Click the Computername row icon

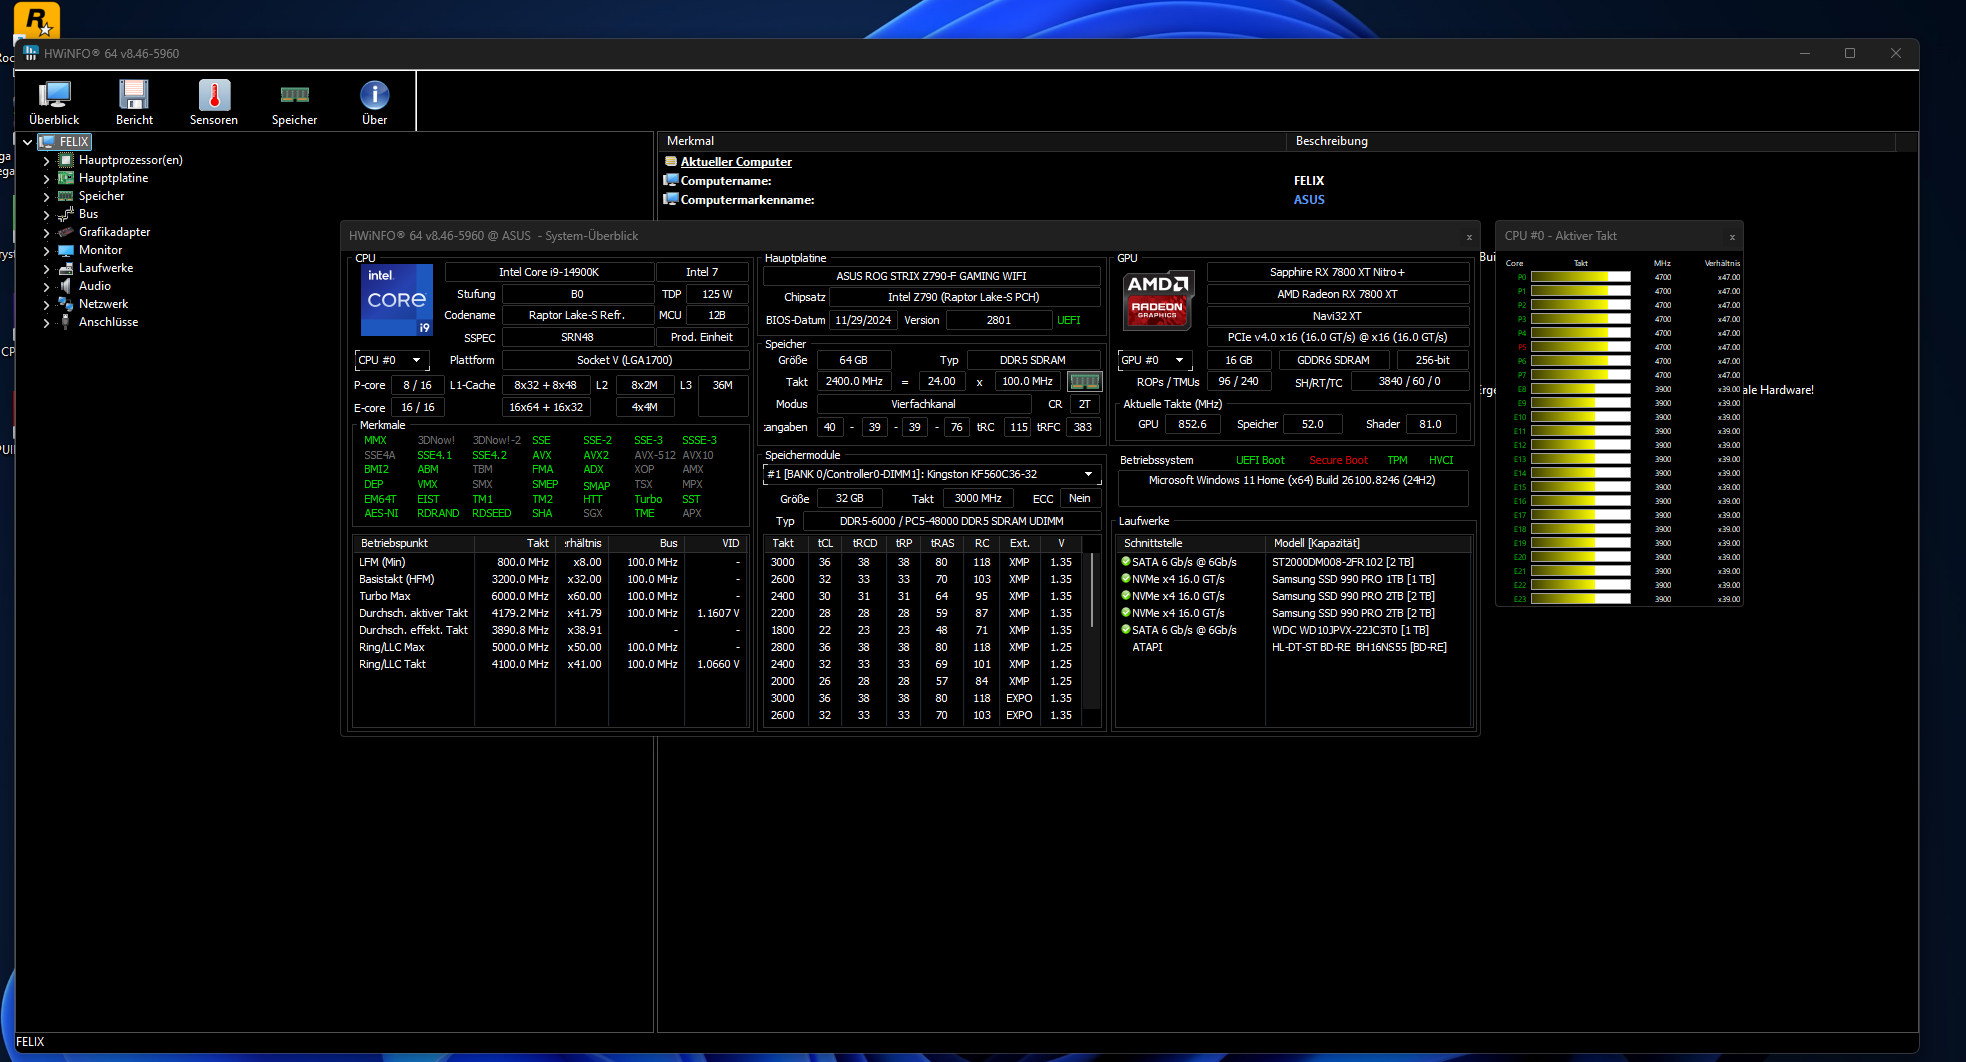[x=671, y=181]
